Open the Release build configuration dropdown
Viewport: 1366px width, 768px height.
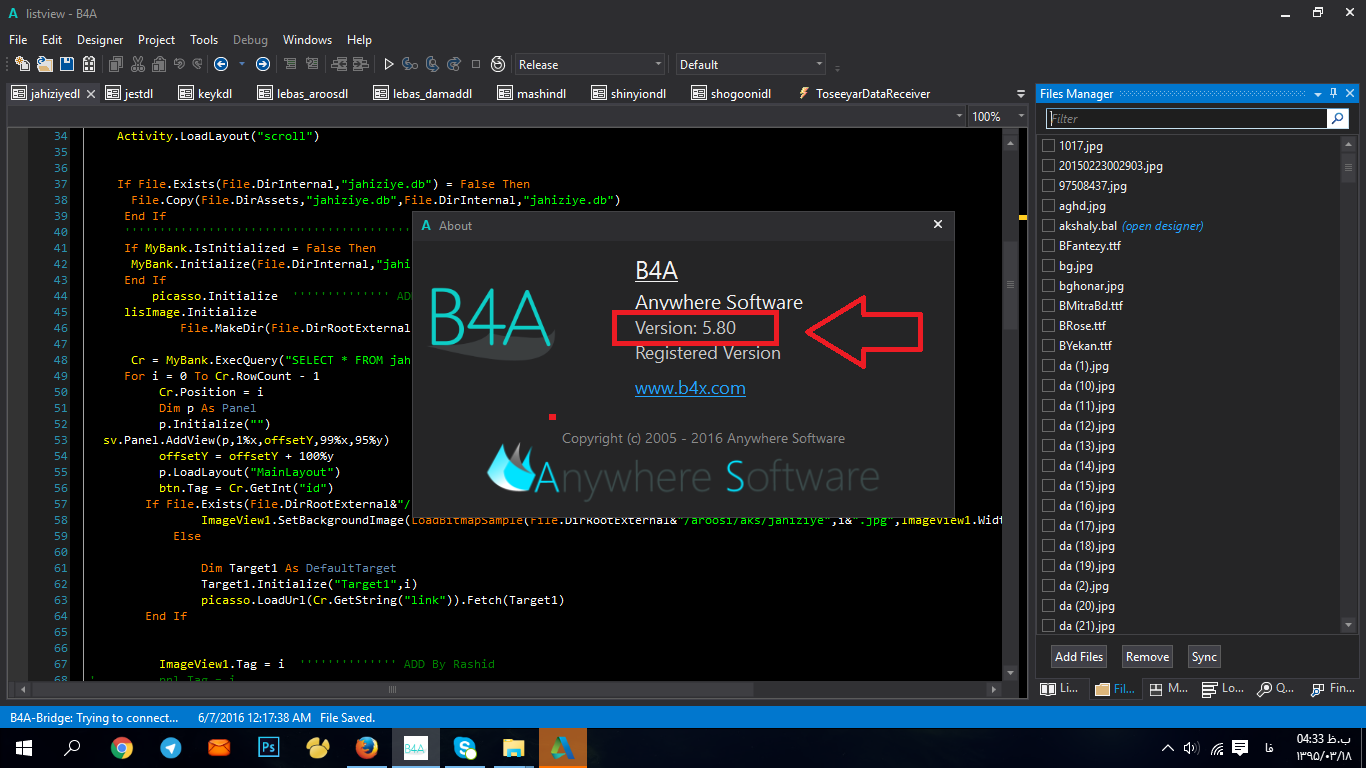(589, 64)
